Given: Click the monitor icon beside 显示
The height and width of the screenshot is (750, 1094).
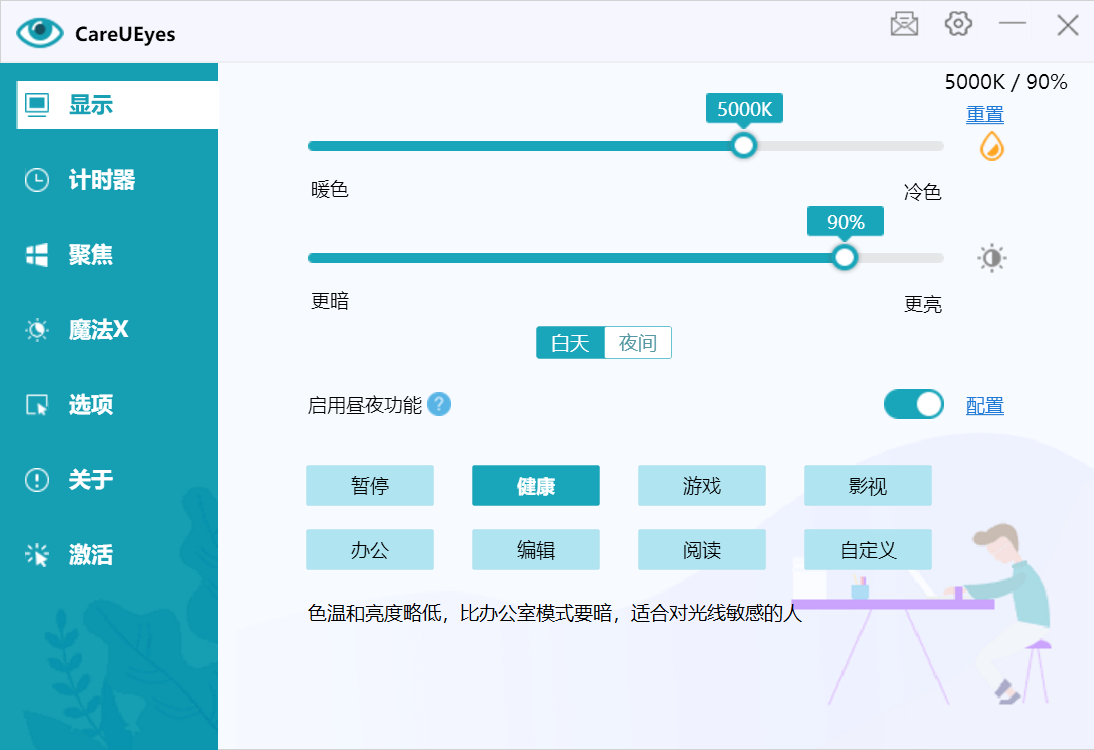Looking at the screenshot, I should (37, 105).
